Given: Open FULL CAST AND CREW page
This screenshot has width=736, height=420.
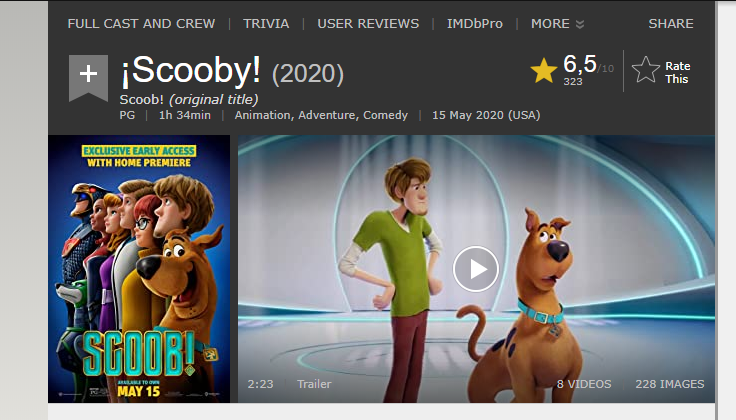Looking at the screenshot, I should click(x=141, y=23).
